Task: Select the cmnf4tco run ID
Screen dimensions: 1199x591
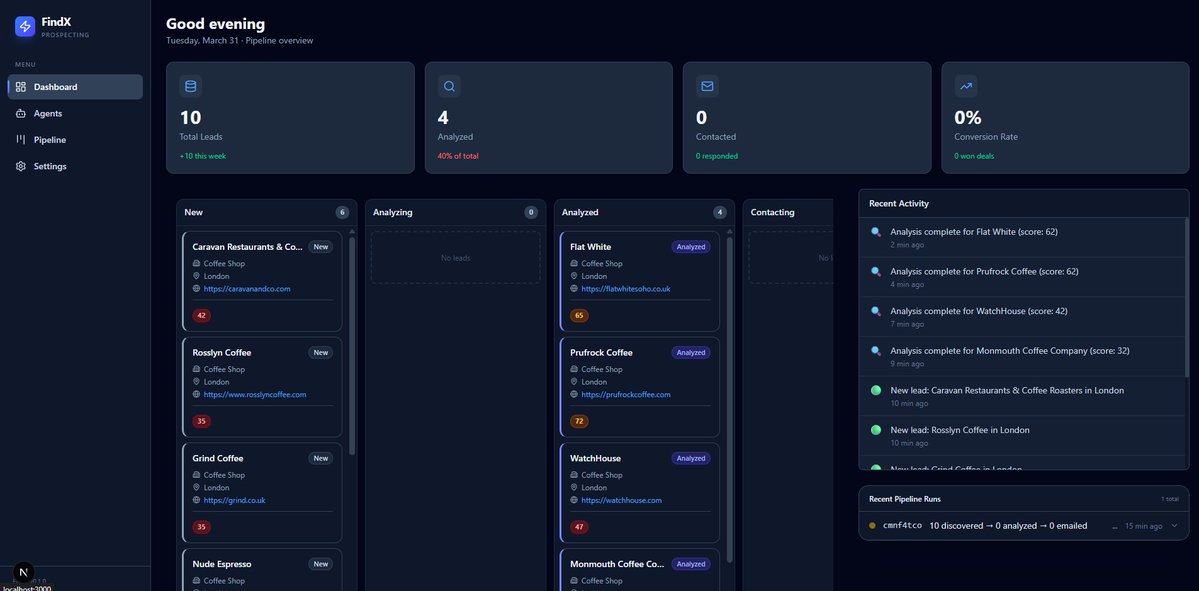Action: click(902, 526)
